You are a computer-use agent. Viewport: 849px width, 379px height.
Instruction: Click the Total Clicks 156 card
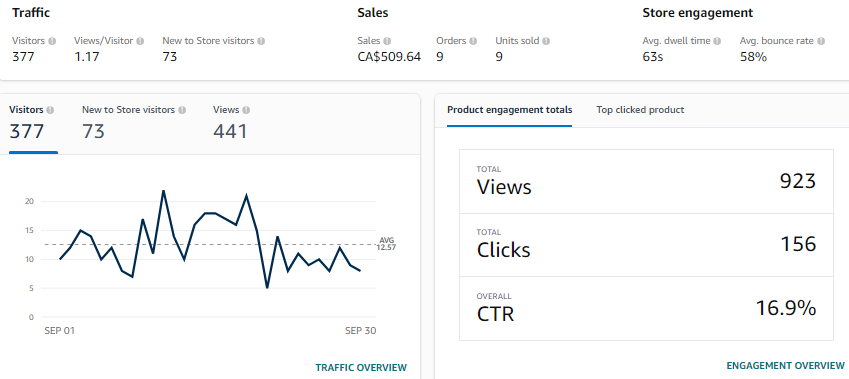tap(646, 245)
